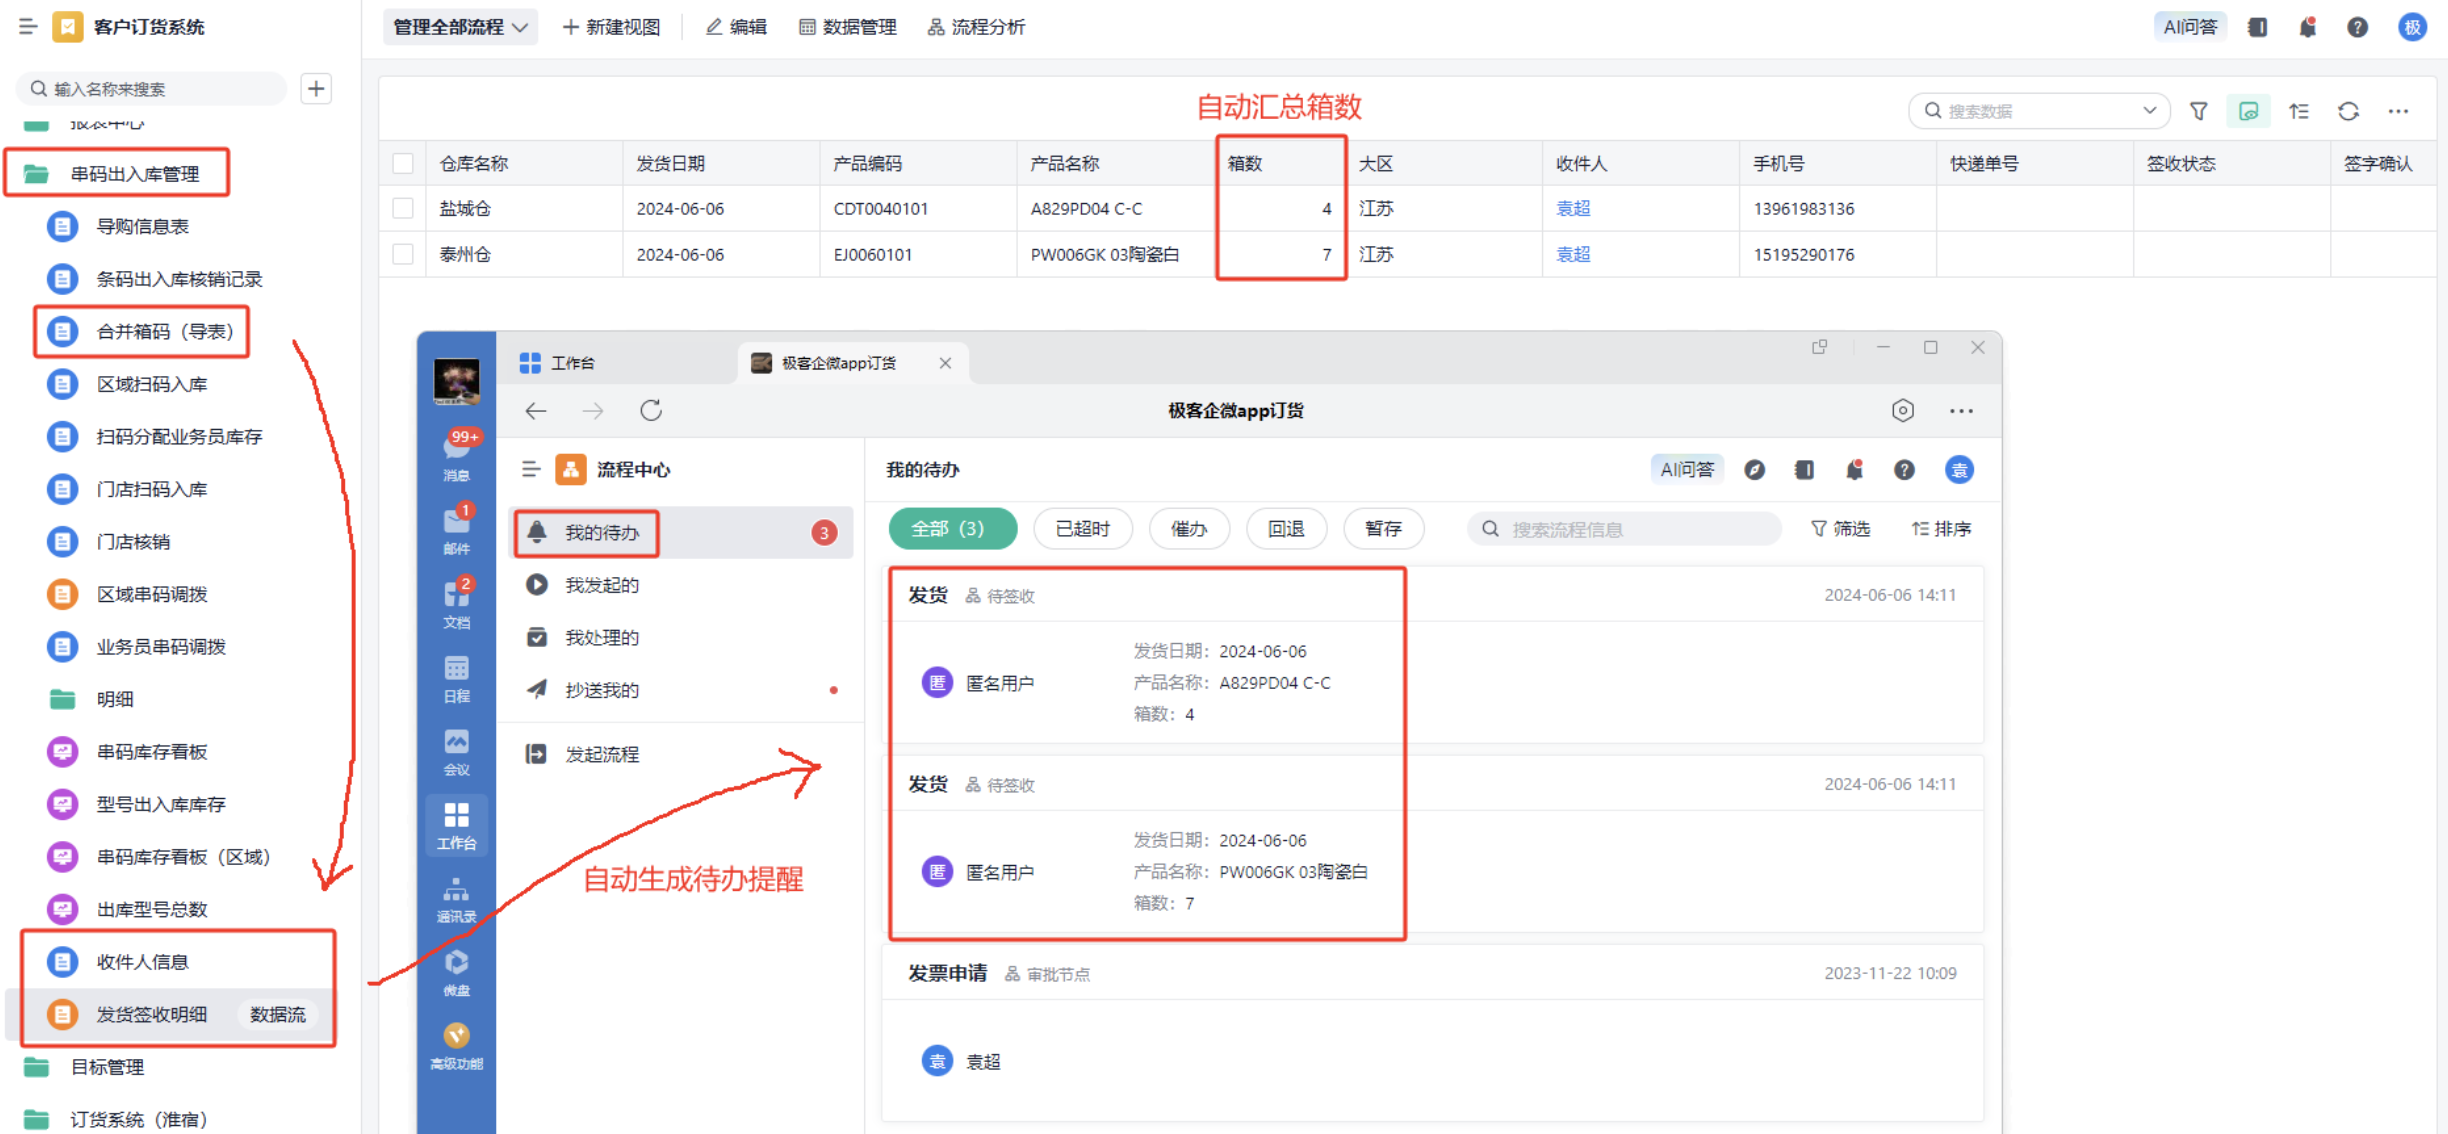The image size is (2448, 1134).
Task: Select the 已超时 filter tab
Action: coord(1082,528)
